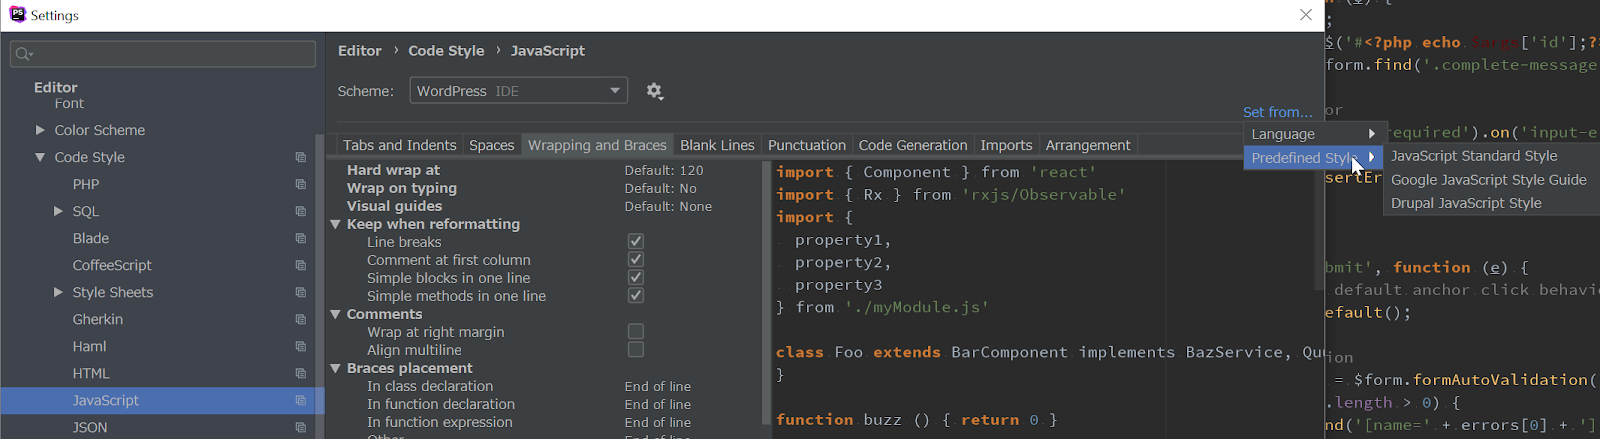Open the Code Generation tab

point(913,145)
